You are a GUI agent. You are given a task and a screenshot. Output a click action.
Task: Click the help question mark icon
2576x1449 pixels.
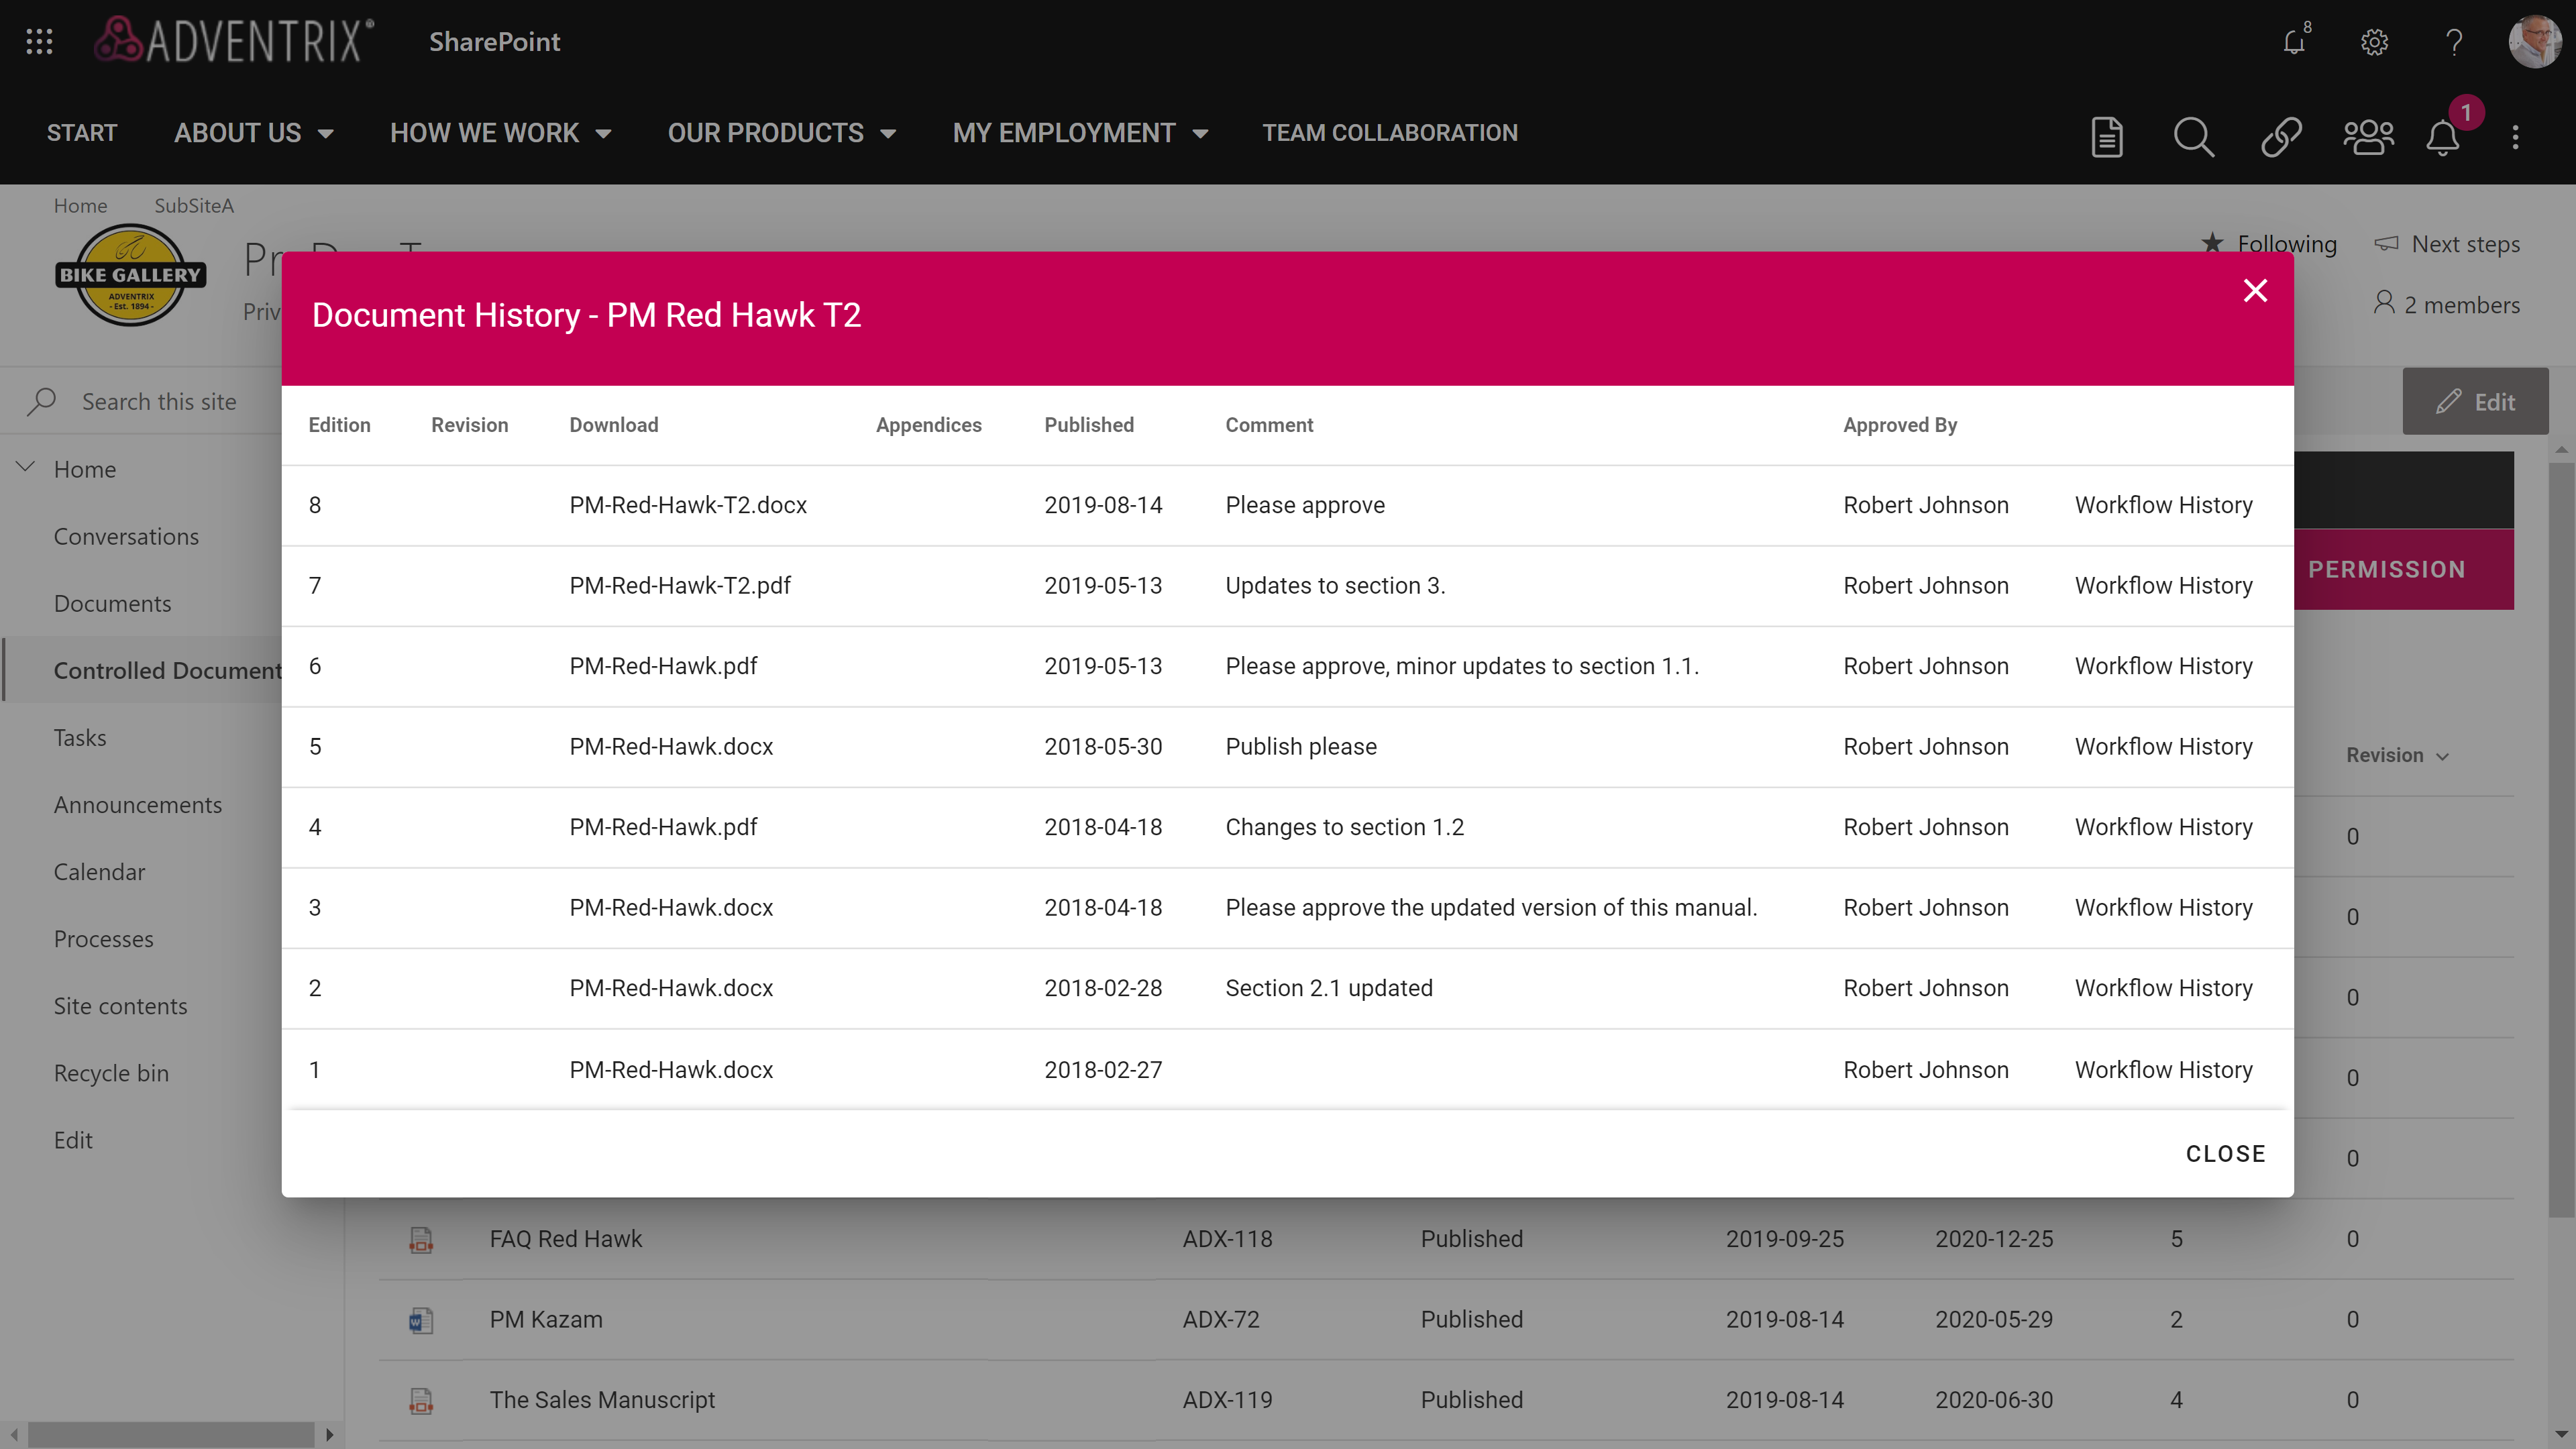tap(2453, 42)
